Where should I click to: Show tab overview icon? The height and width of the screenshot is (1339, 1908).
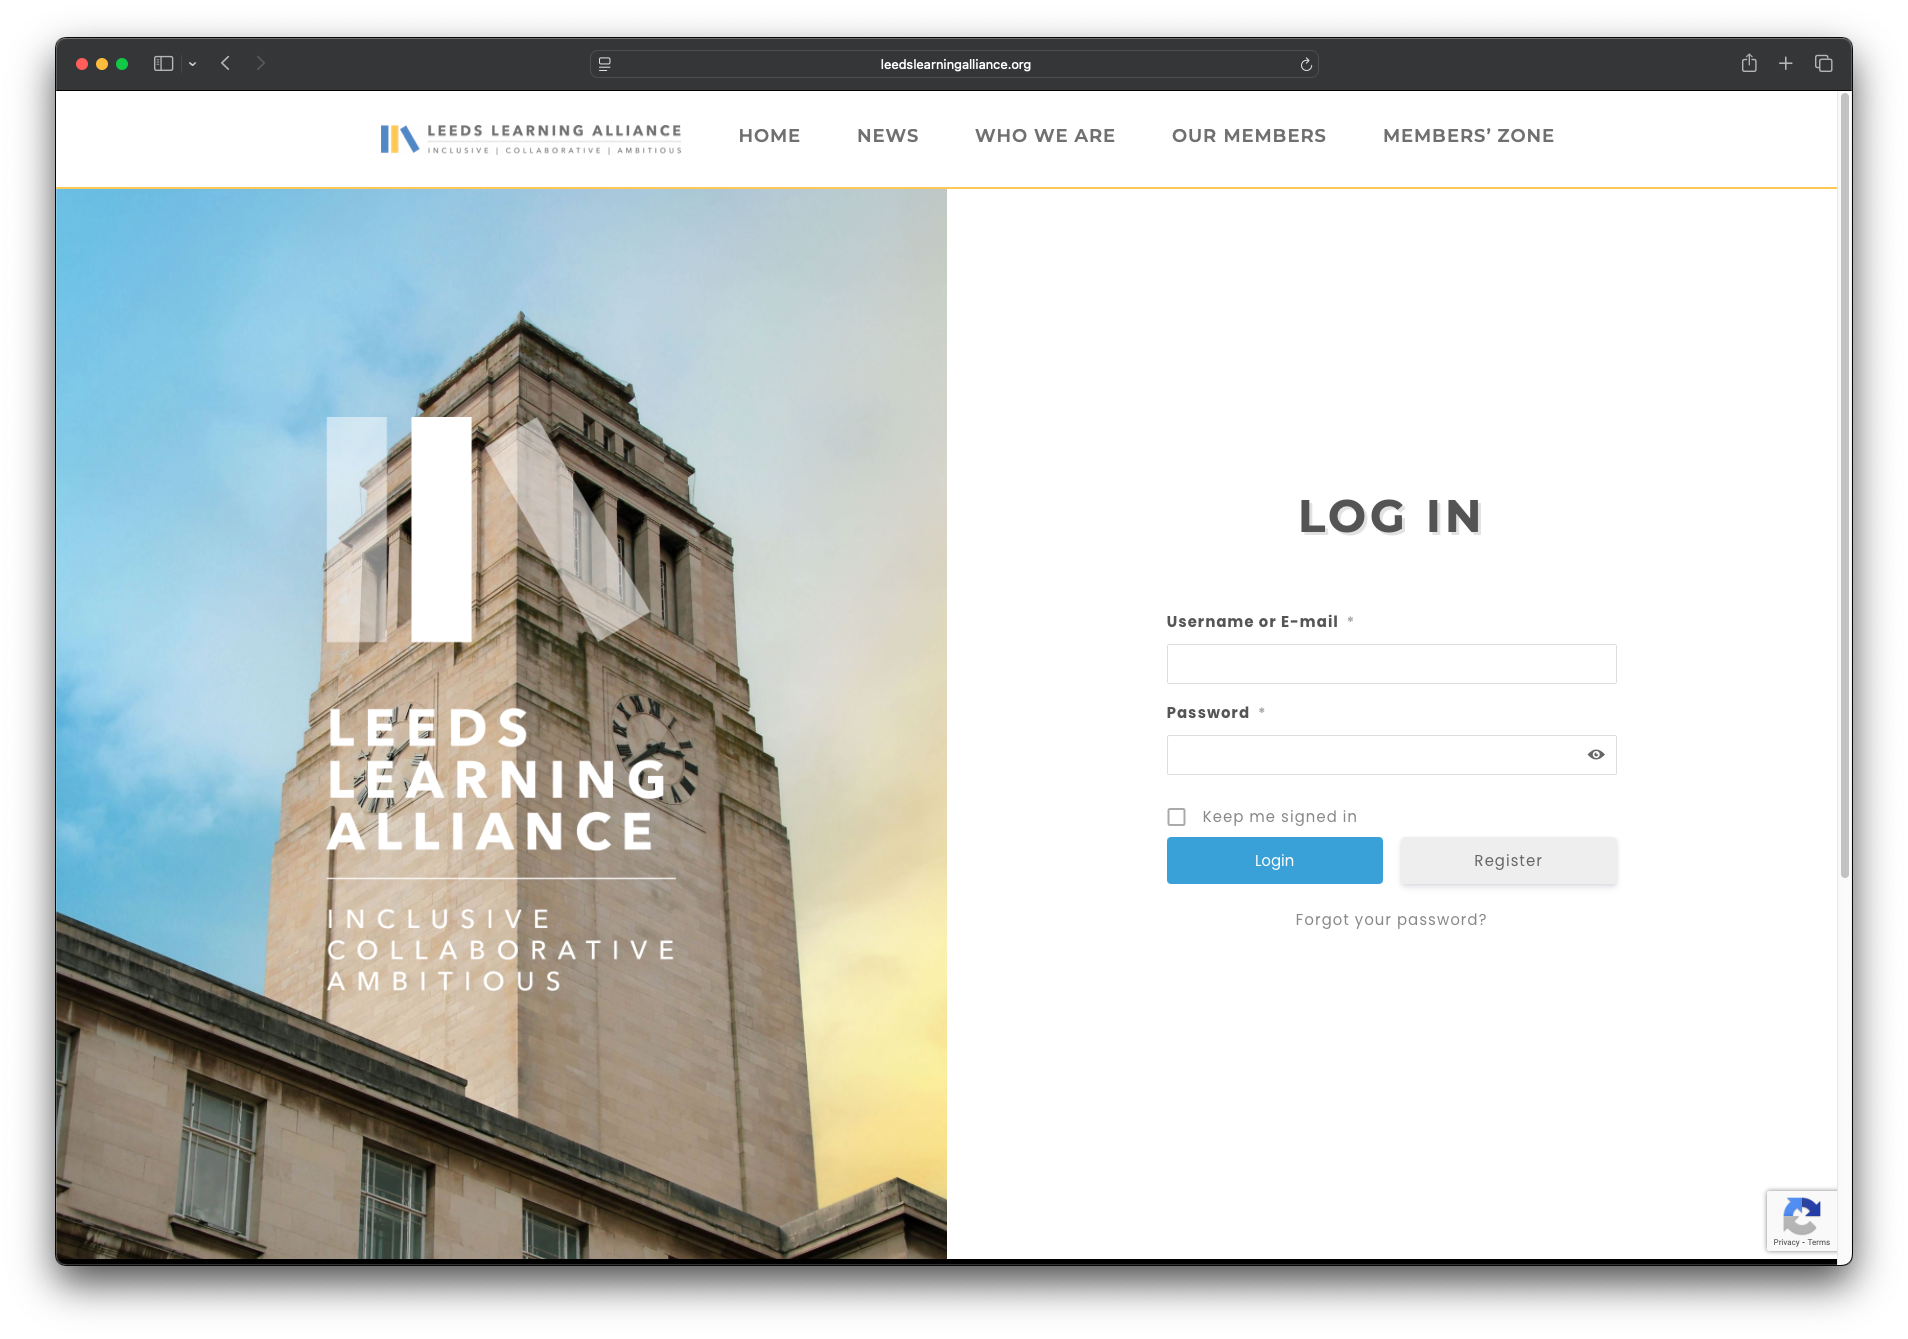(1823, 63)
